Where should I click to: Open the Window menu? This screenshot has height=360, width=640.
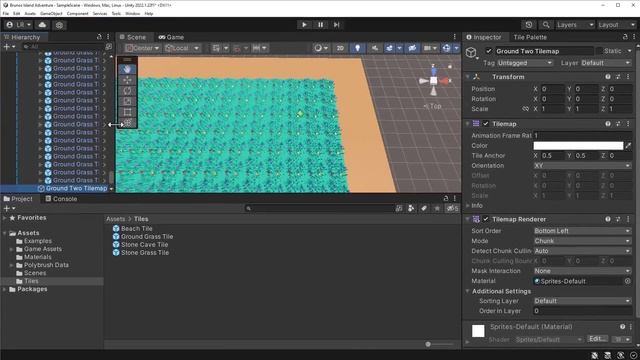(x=132, y=13)
